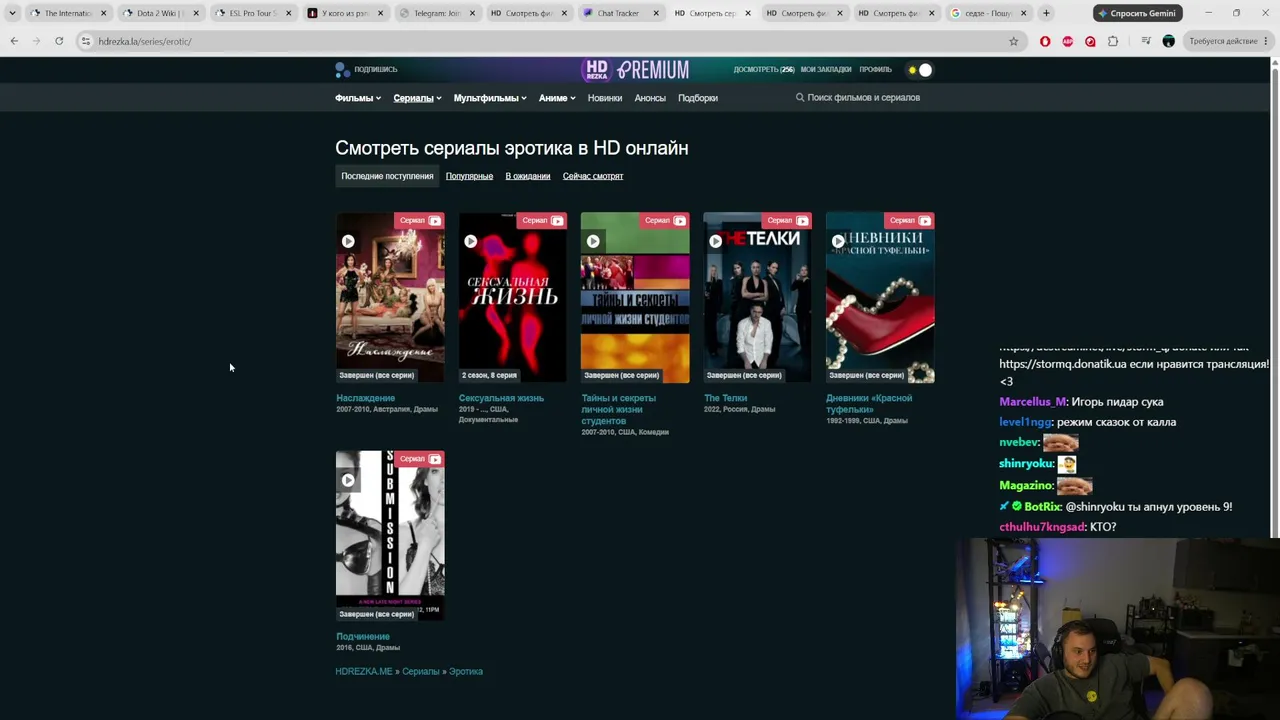Image resolution: width=1280 pixels, height=720 pixels.
Task: Toggle the dark/light theme switch
Action: tap(919, 70)
